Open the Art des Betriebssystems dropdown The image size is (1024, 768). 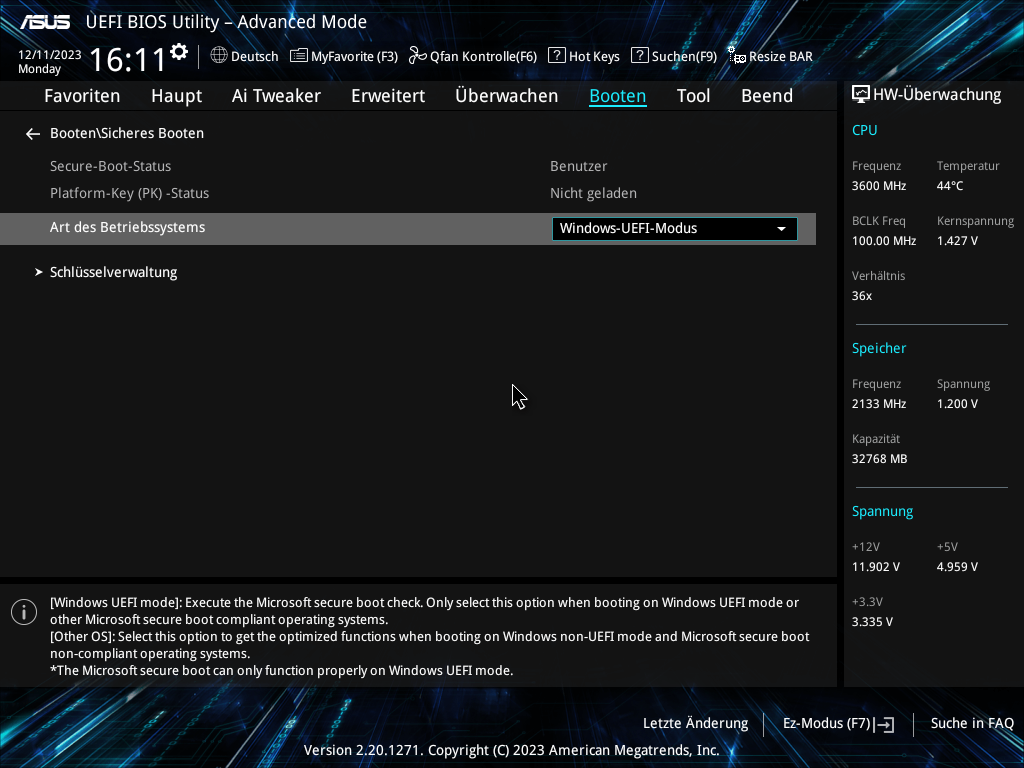coord(675,229)
